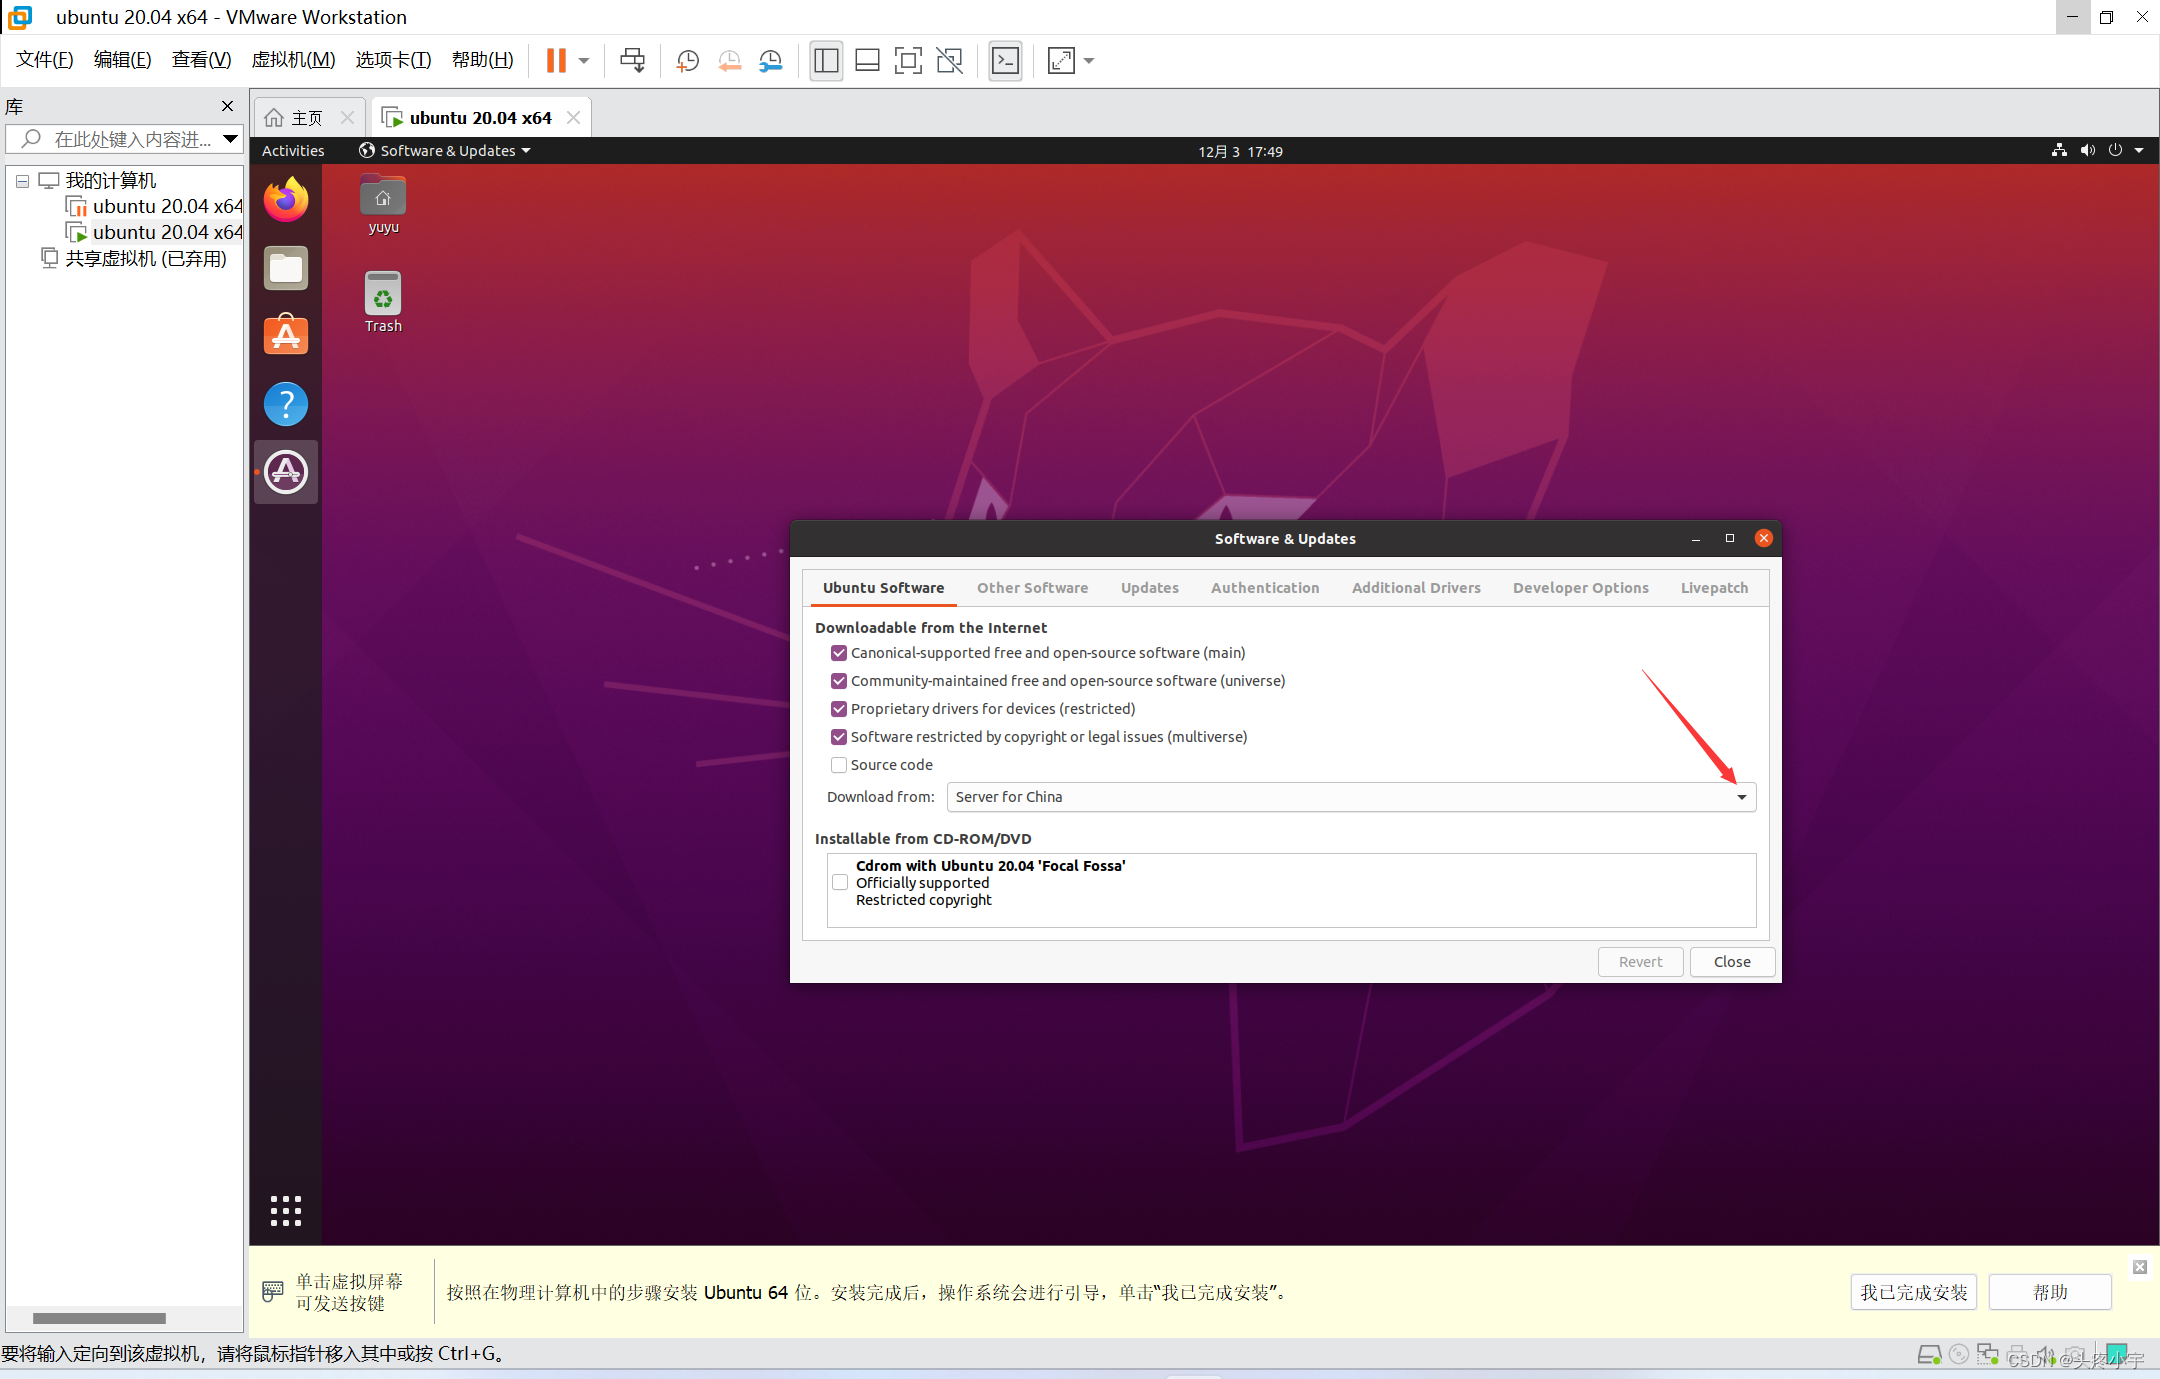Take a snapshot of this virtual machine
The height and width of the screenshot is (1379, 2160).
[x=687, y=61]
